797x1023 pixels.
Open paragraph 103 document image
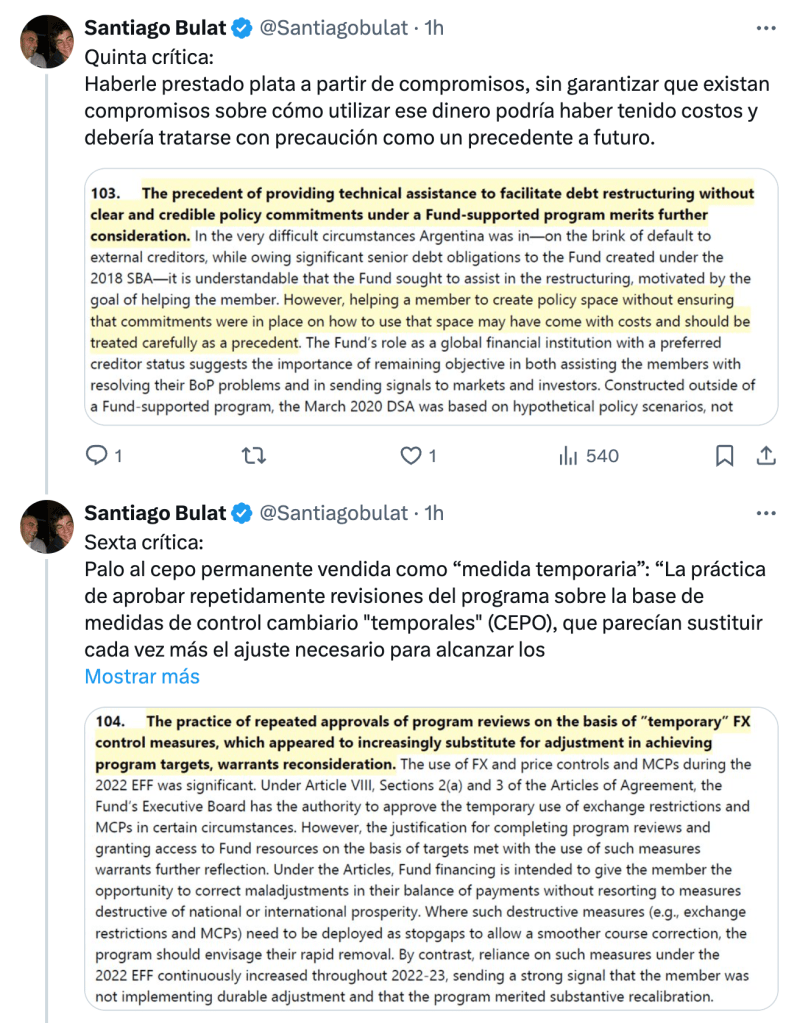431,296
